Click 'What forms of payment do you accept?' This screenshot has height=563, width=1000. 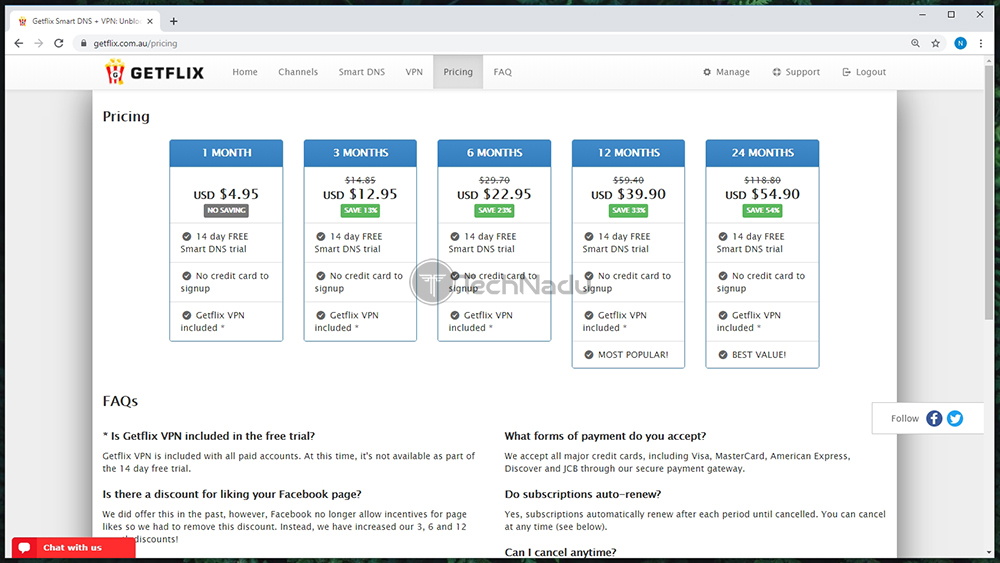pyautogui.click(x=605, y=436)
